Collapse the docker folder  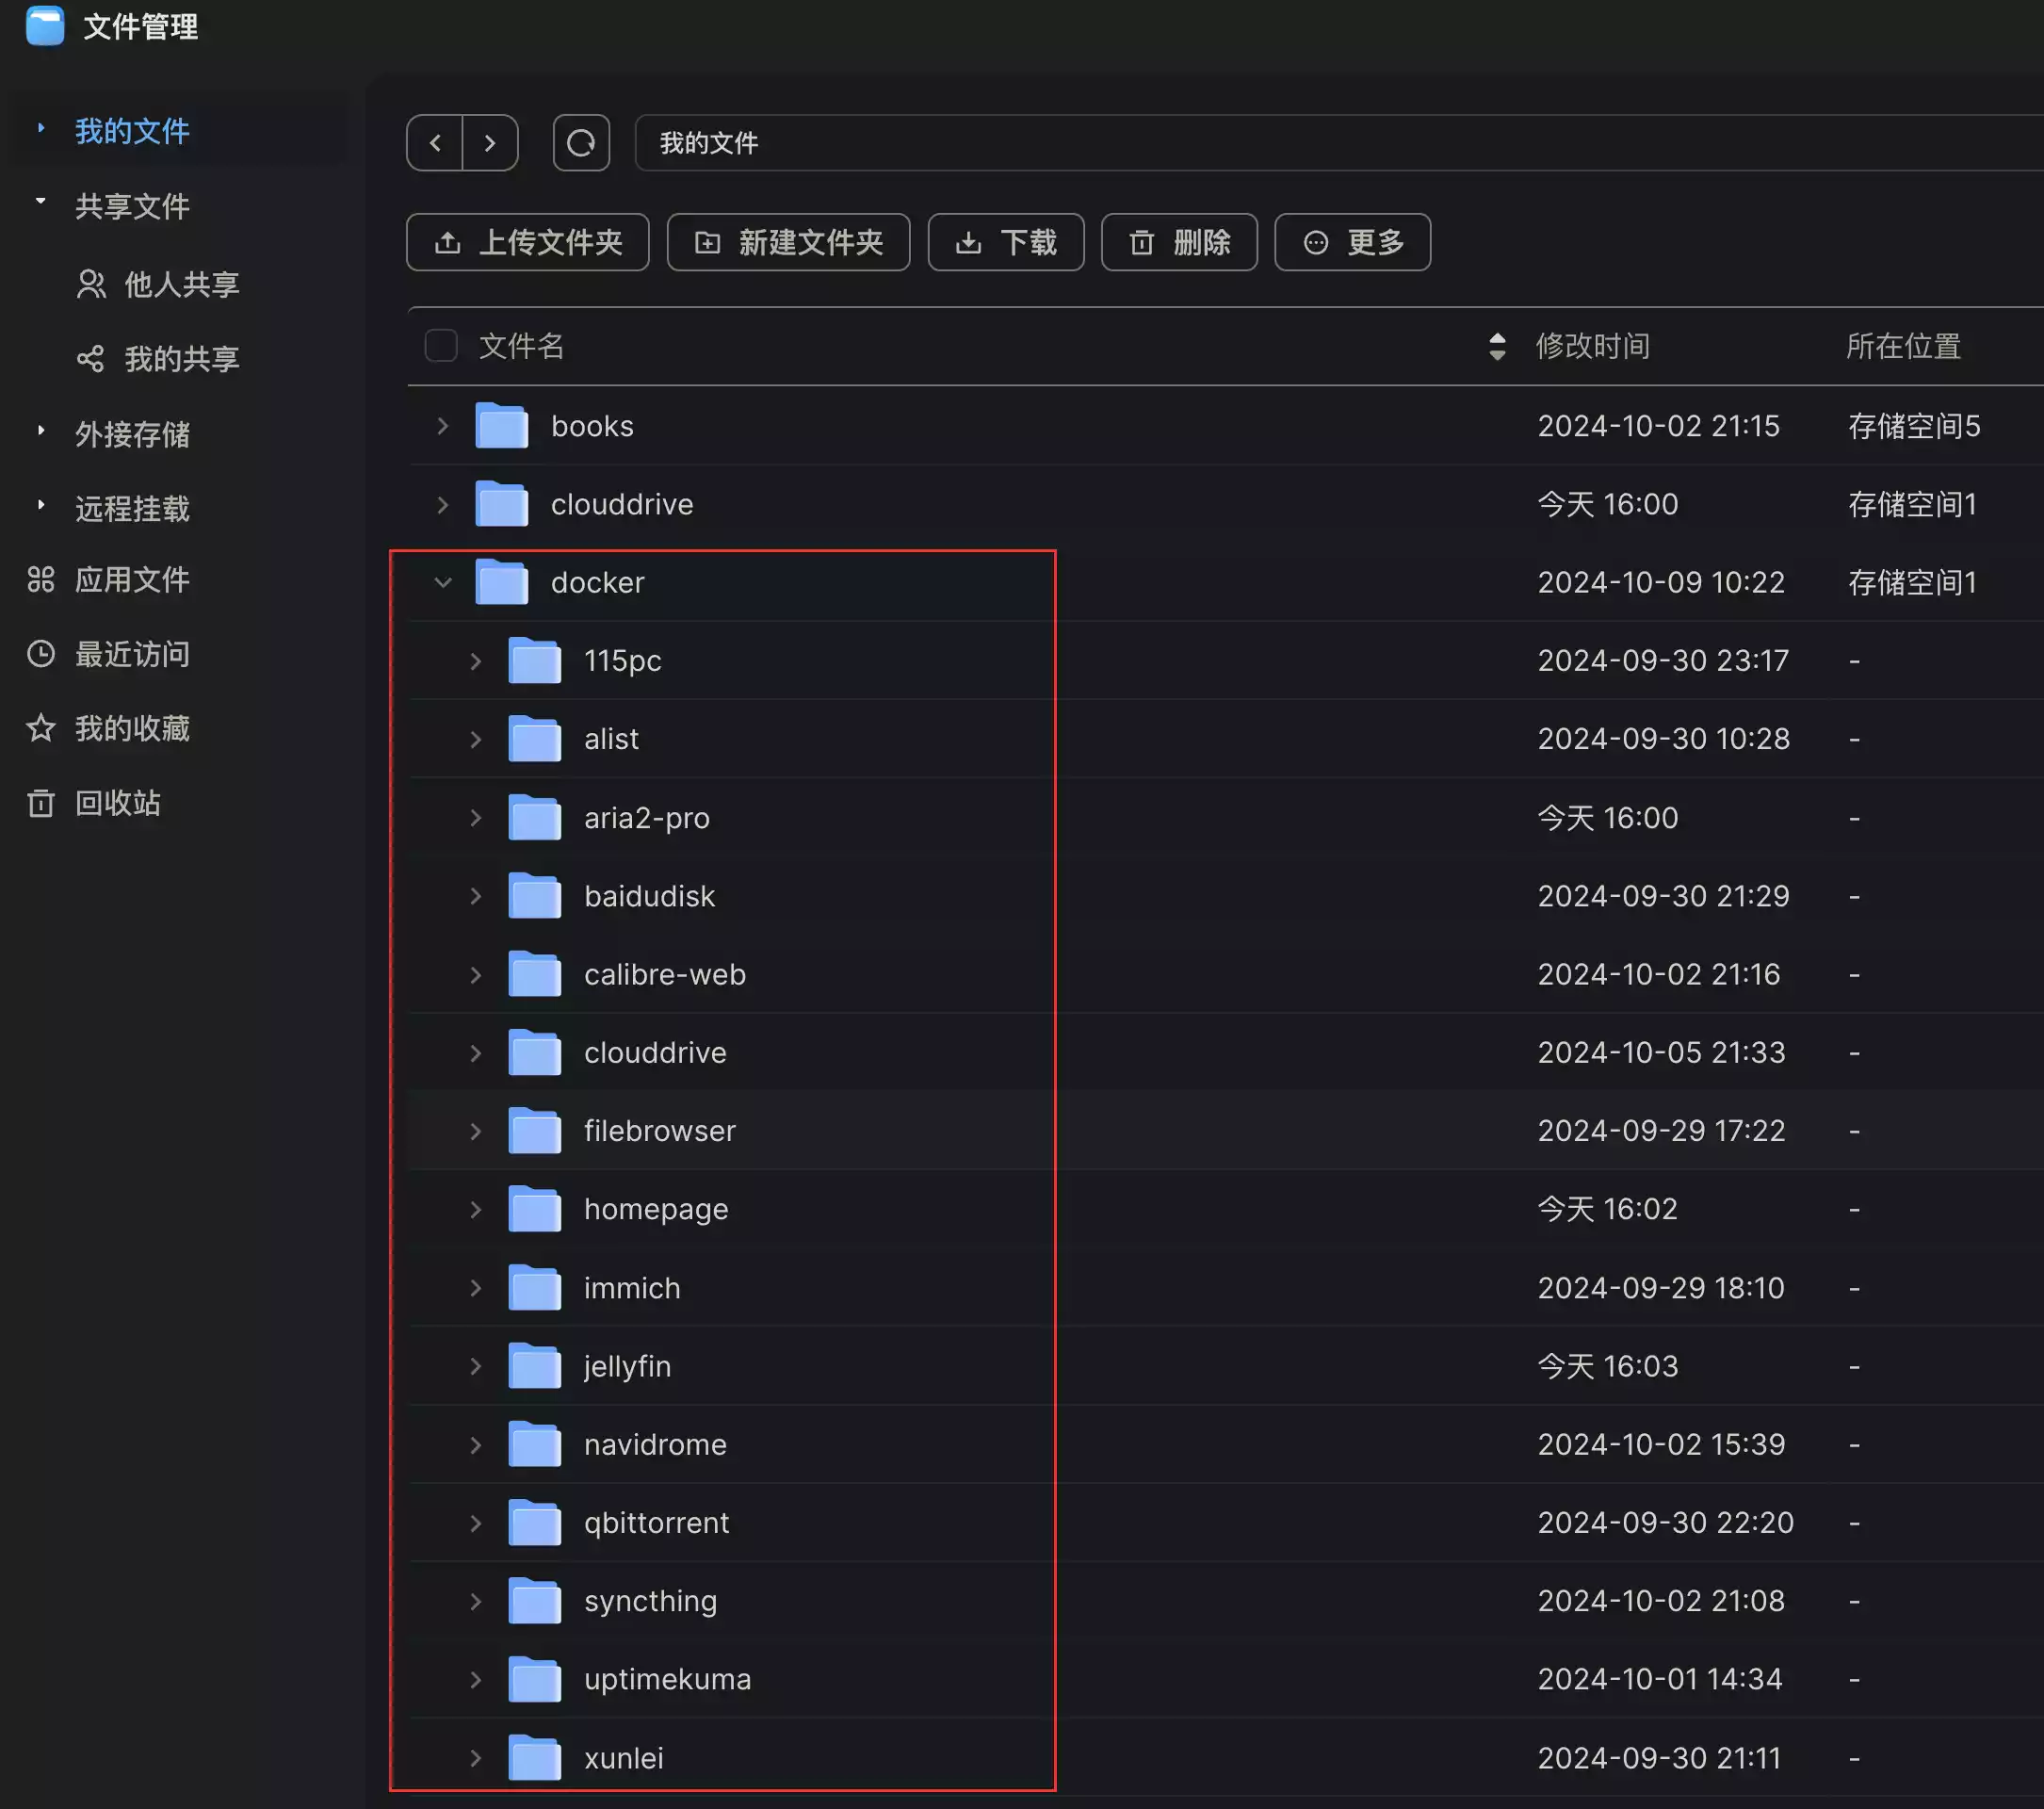(x=443, y=583)
